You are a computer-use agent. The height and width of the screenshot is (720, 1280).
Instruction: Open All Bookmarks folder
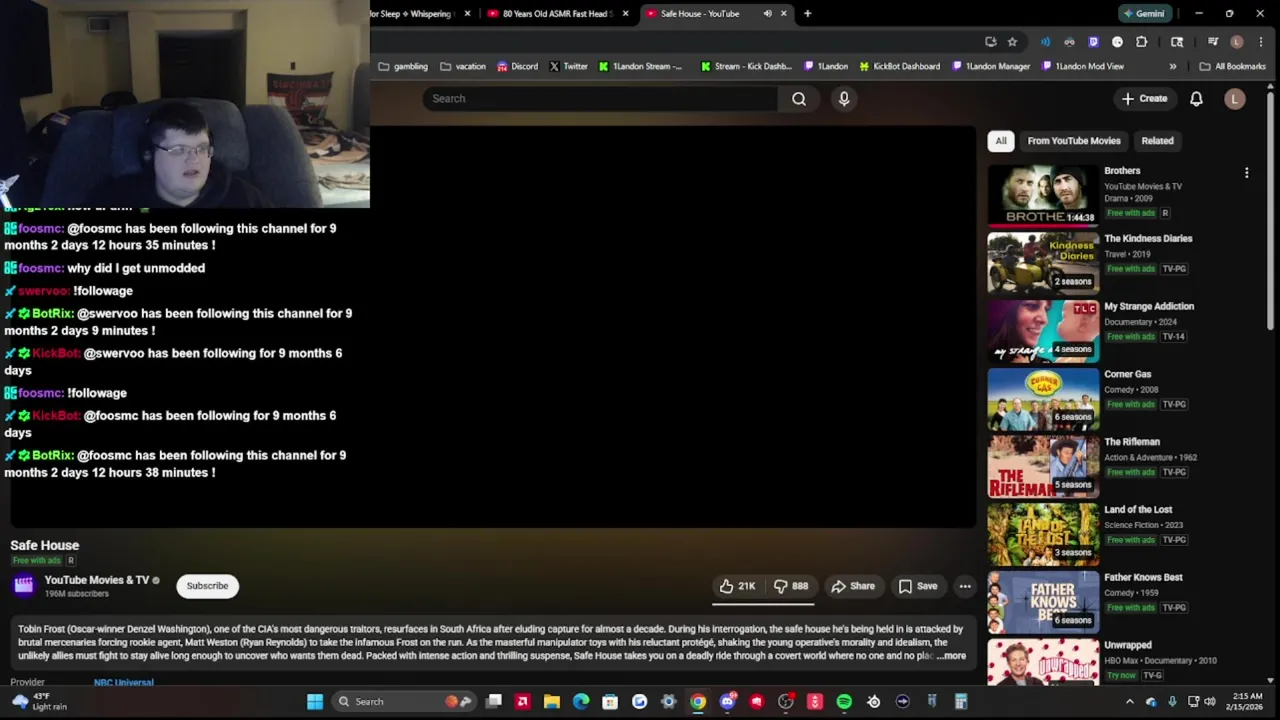tap(1232, 66)
